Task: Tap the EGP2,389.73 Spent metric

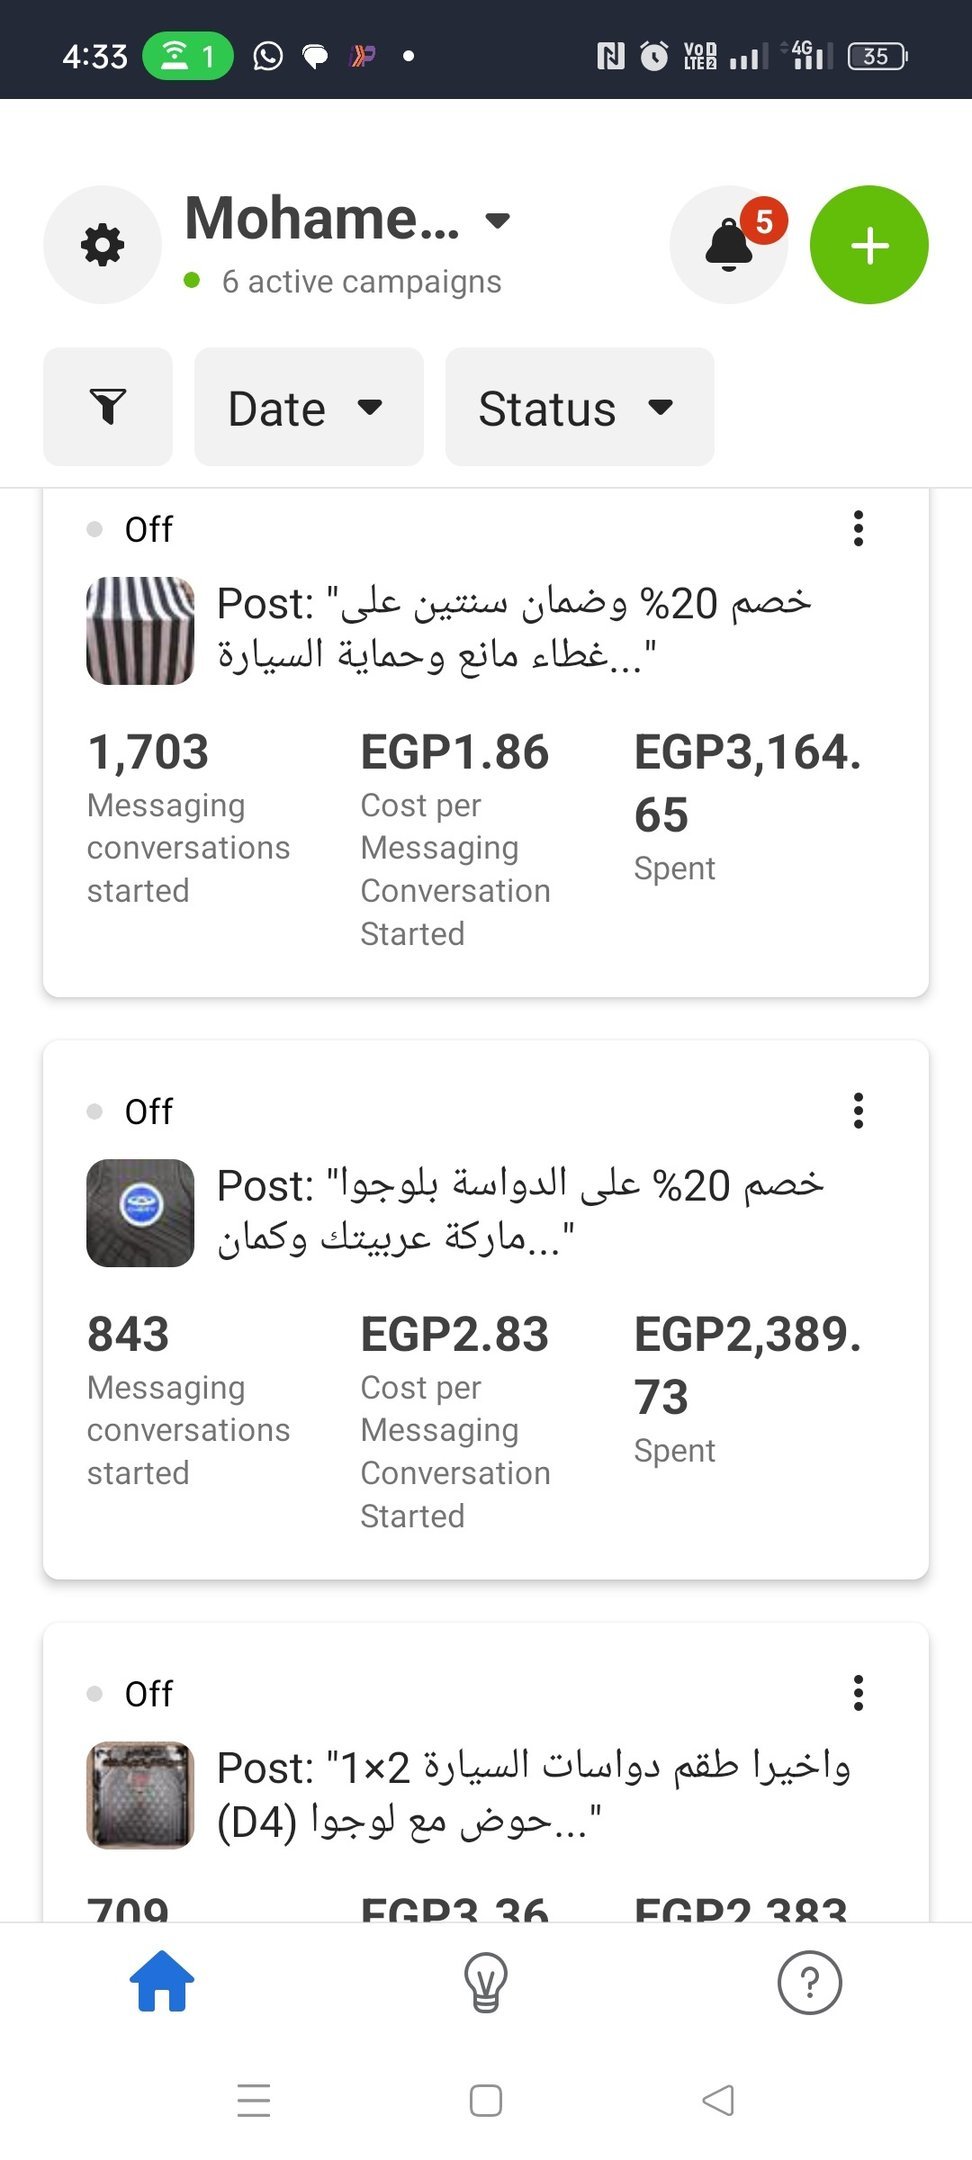Action: pos(748,1390)
